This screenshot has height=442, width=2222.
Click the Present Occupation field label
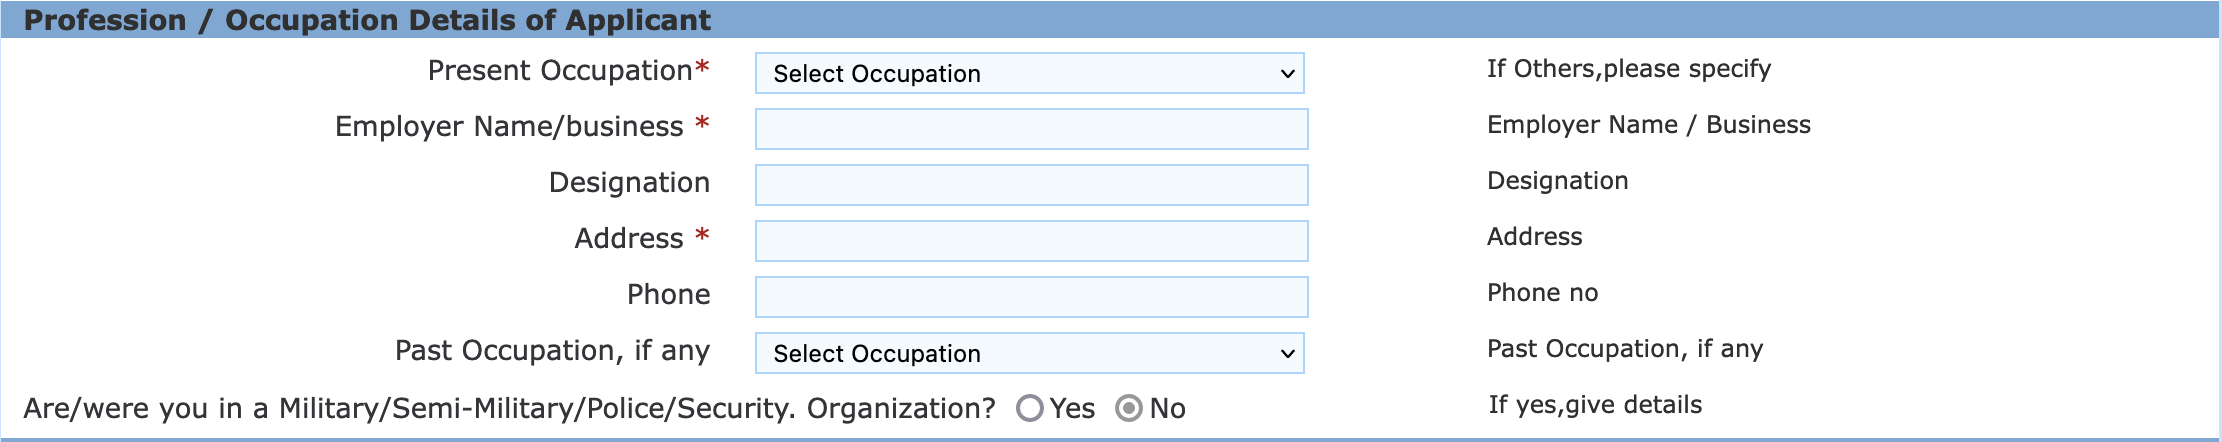tap(559, 71)
